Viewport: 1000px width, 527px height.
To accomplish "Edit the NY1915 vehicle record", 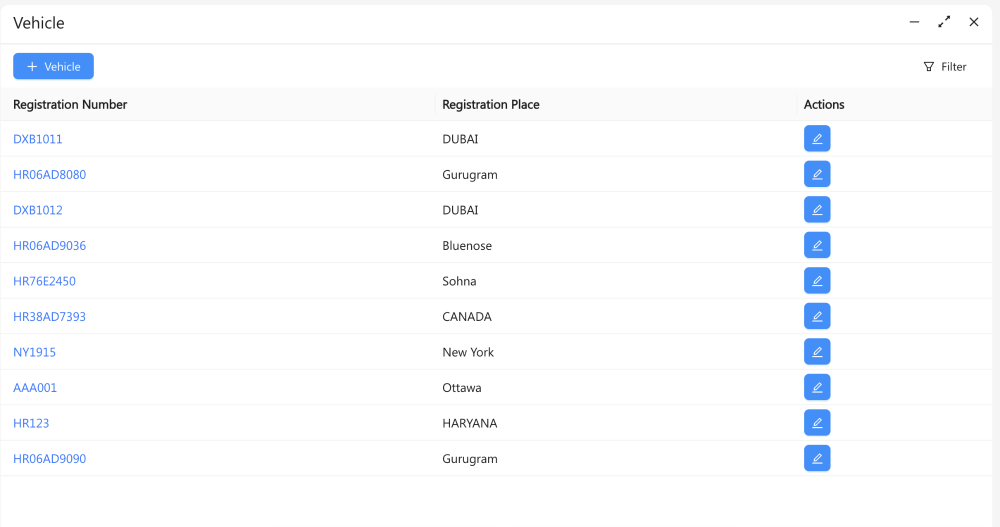I will point(817,352).
